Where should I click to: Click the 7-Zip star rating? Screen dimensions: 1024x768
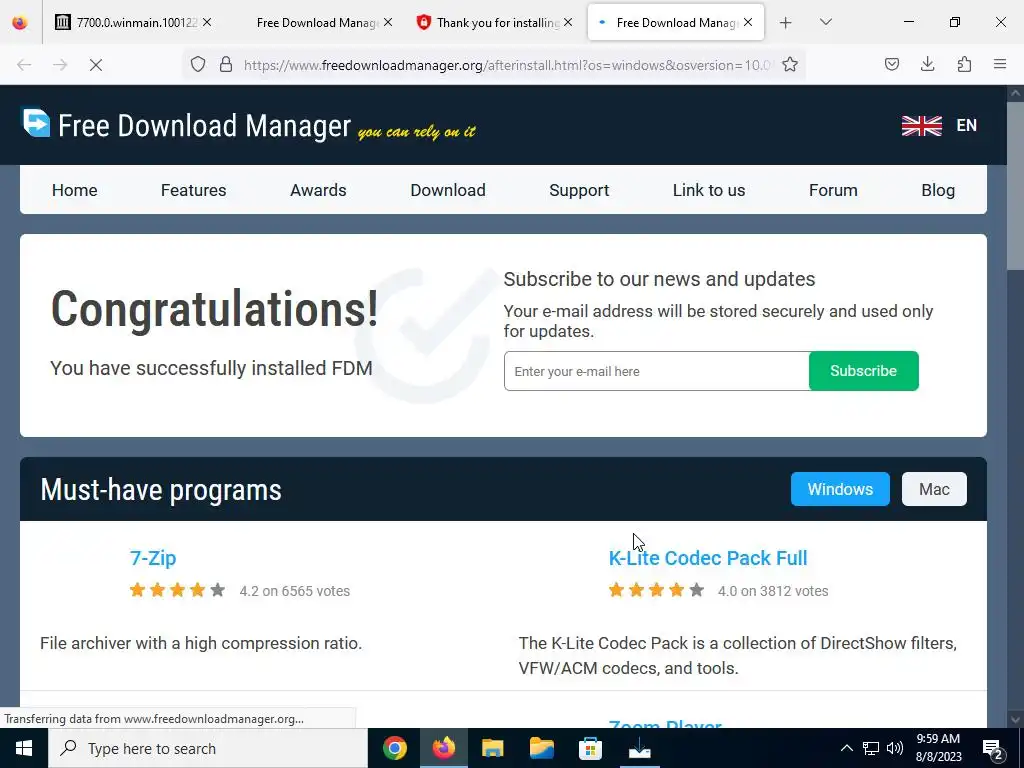click(177, 590)
